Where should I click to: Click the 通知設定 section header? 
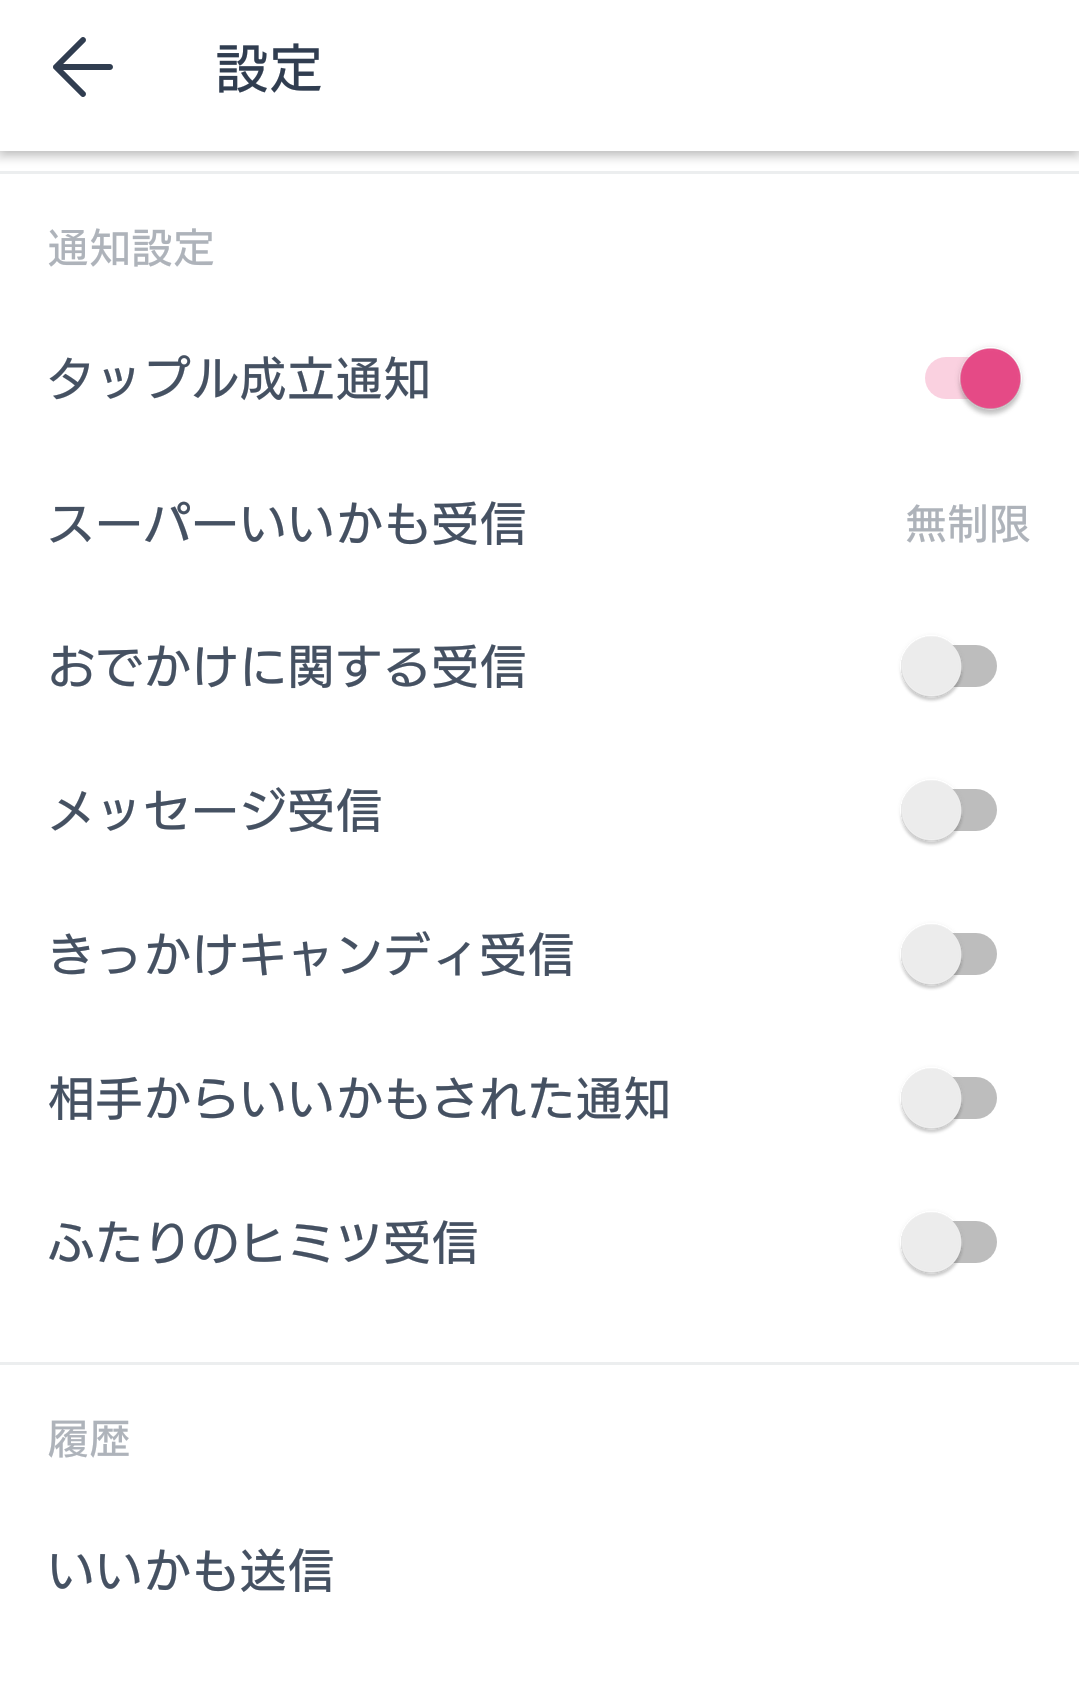131,248
